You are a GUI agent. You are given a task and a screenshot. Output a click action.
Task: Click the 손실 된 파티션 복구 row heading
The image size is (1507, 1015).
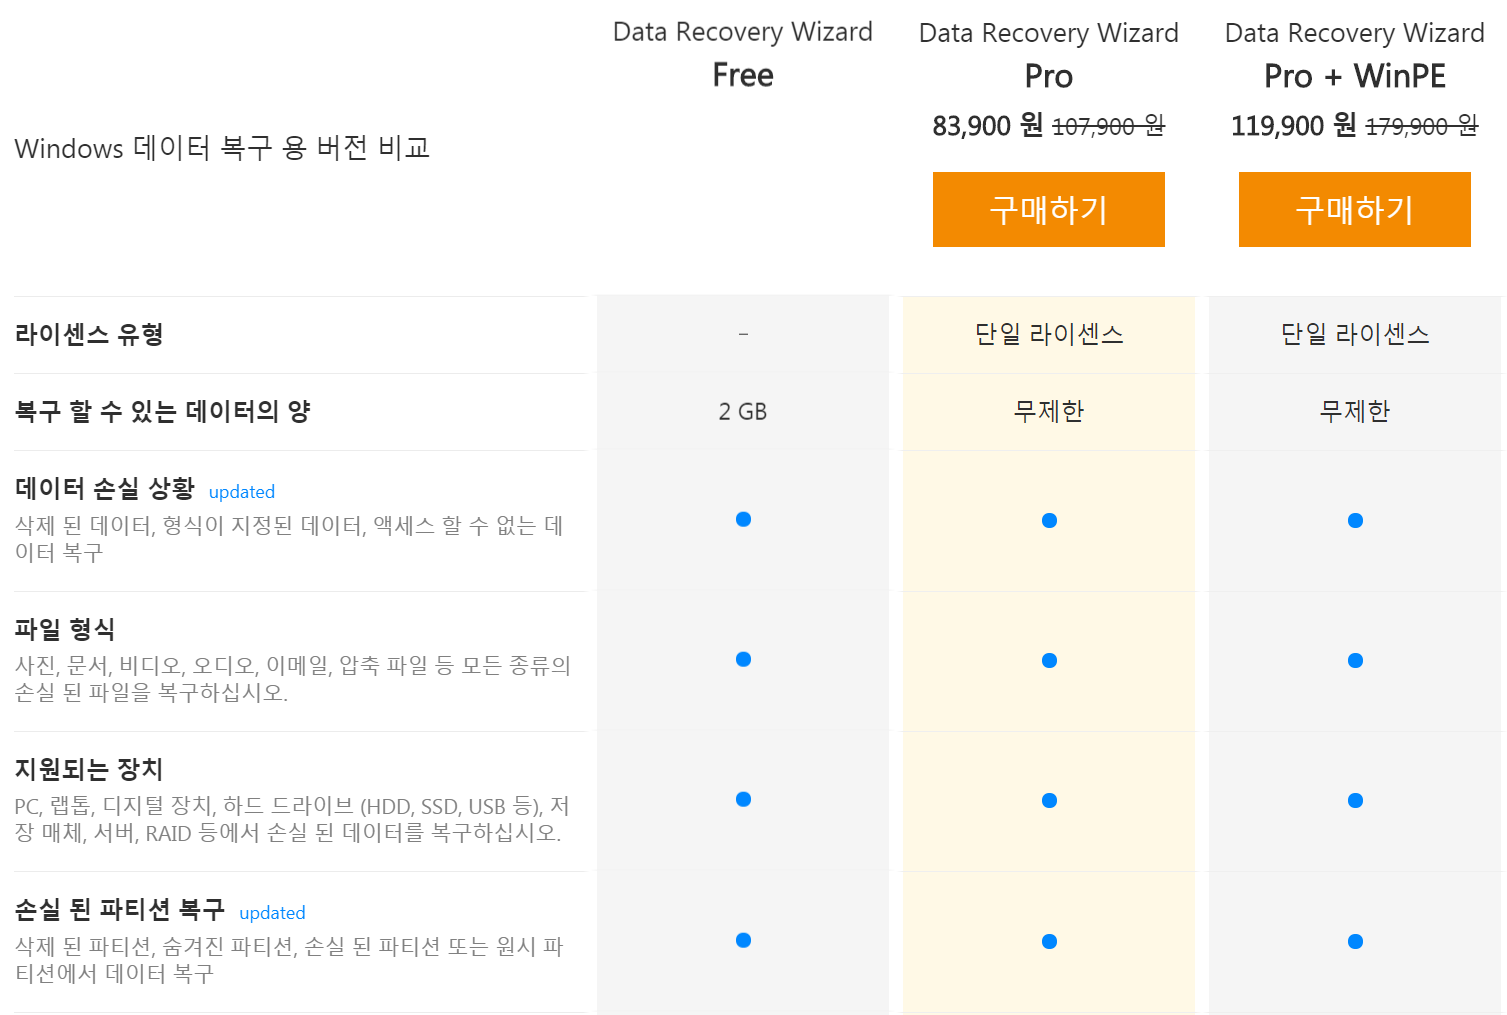120,910
